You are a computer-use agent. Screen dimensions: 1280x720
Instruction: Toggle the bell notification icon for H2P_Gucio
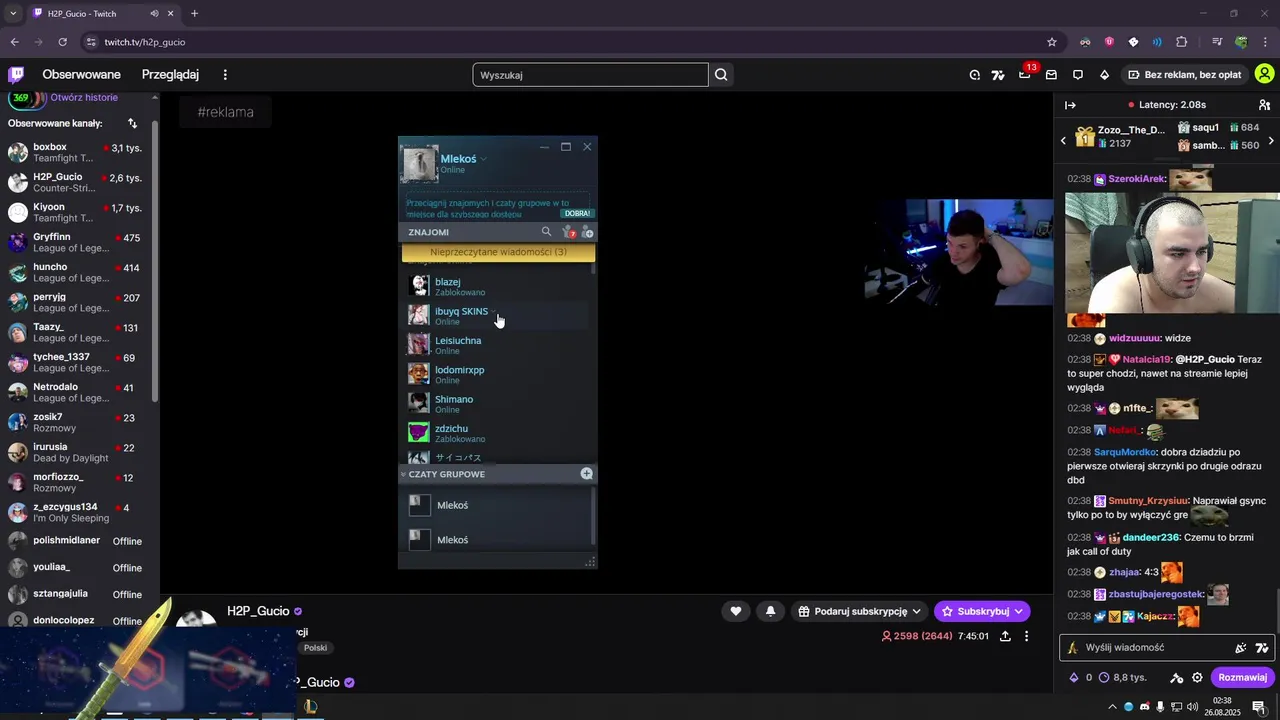point(770,611)
